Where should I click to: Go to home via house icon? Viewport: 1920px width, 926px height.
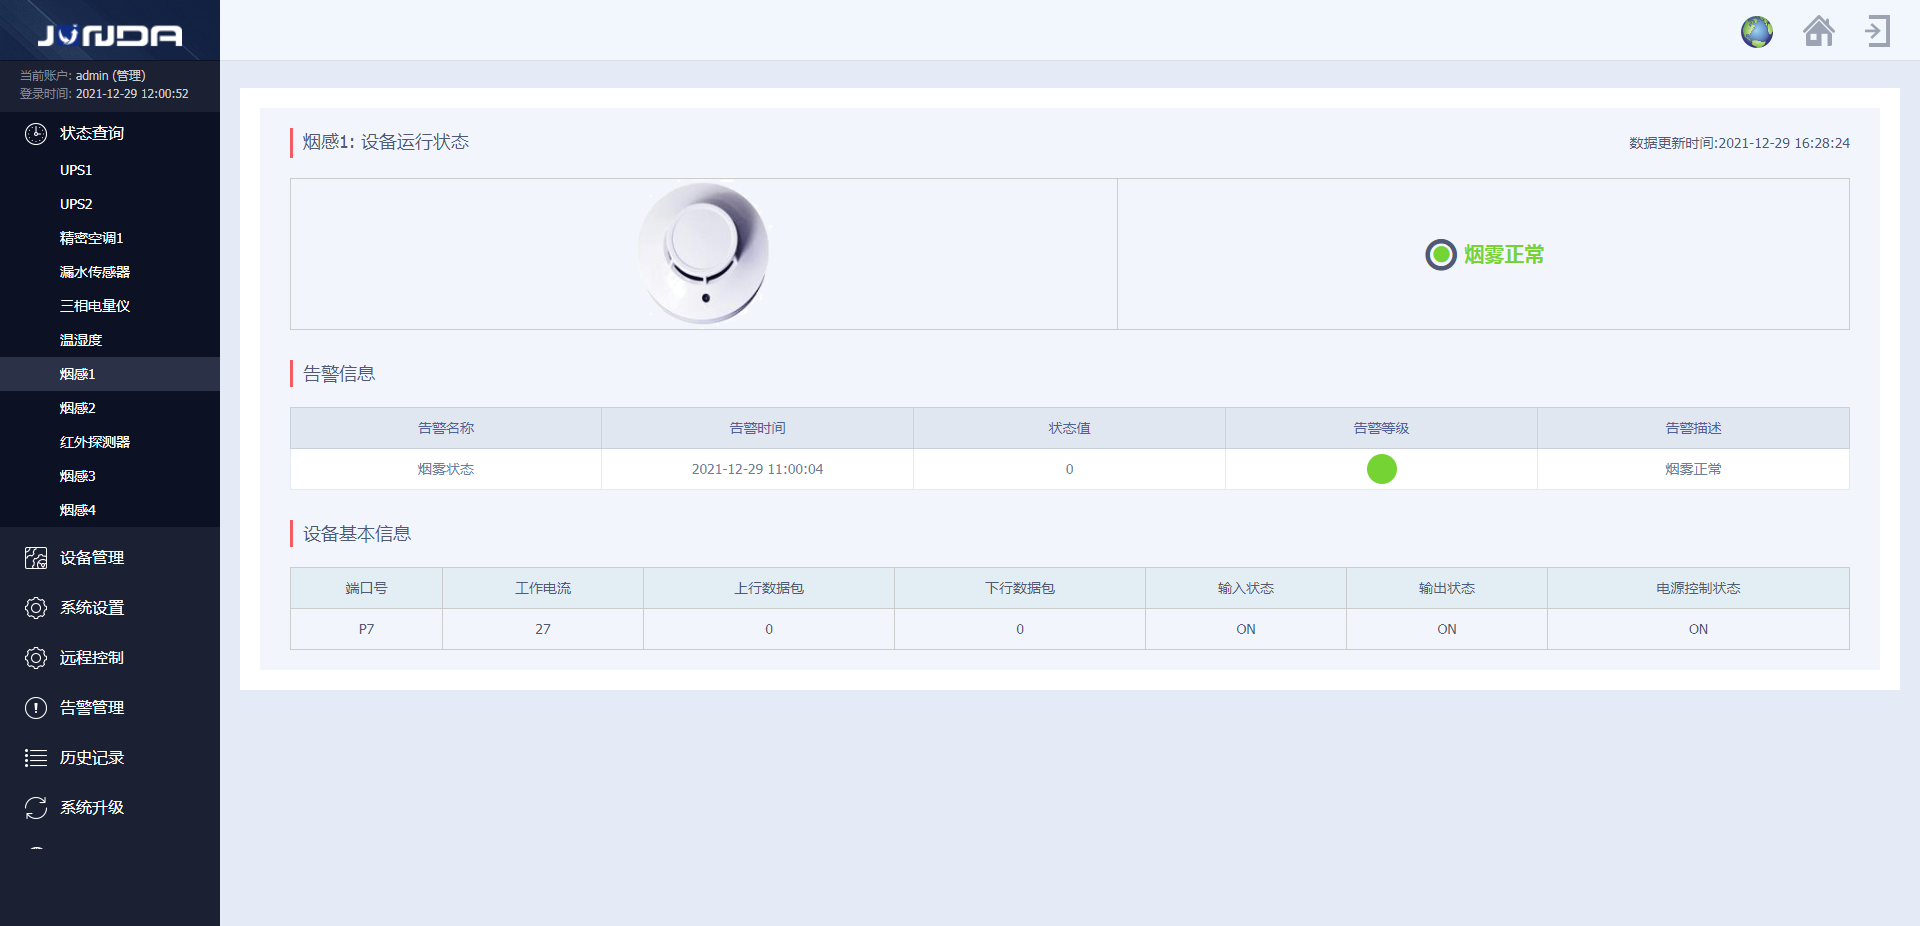(x=1818, y=32)
